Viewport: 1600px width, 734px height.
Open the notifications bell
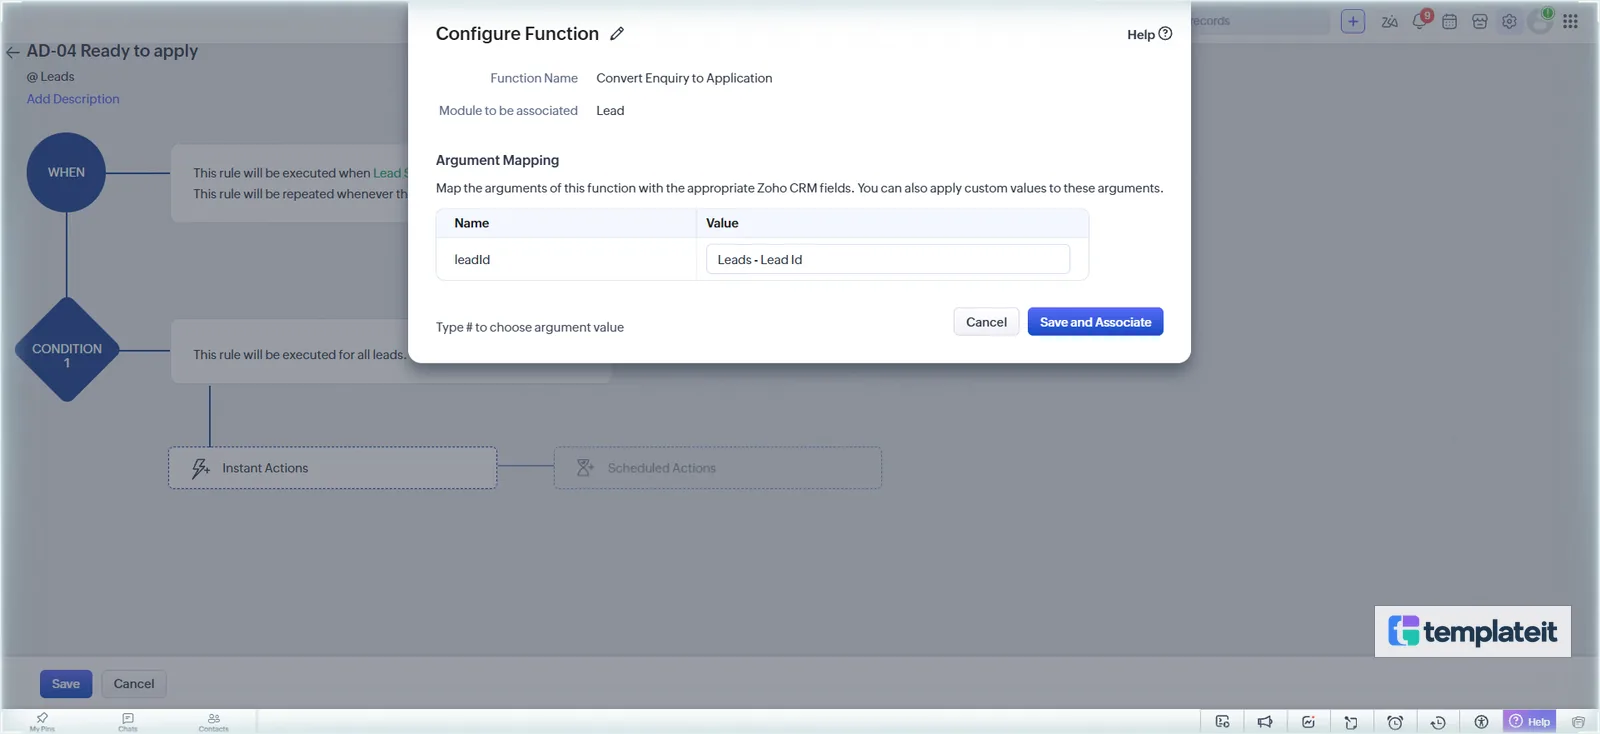1420,20
